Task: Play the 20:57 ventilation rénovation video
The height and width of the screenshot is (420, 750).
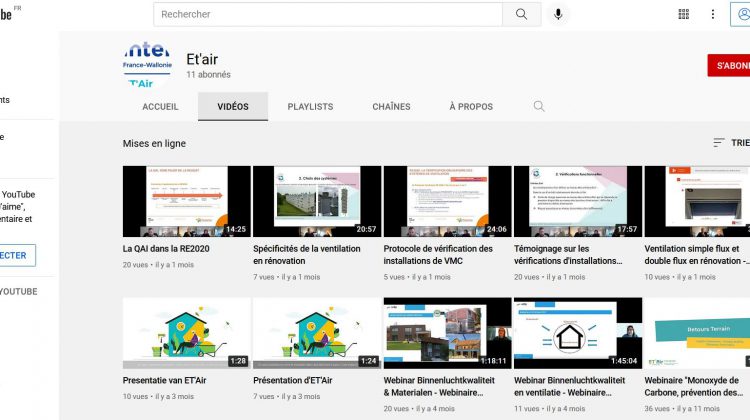Action: point(316,201)
